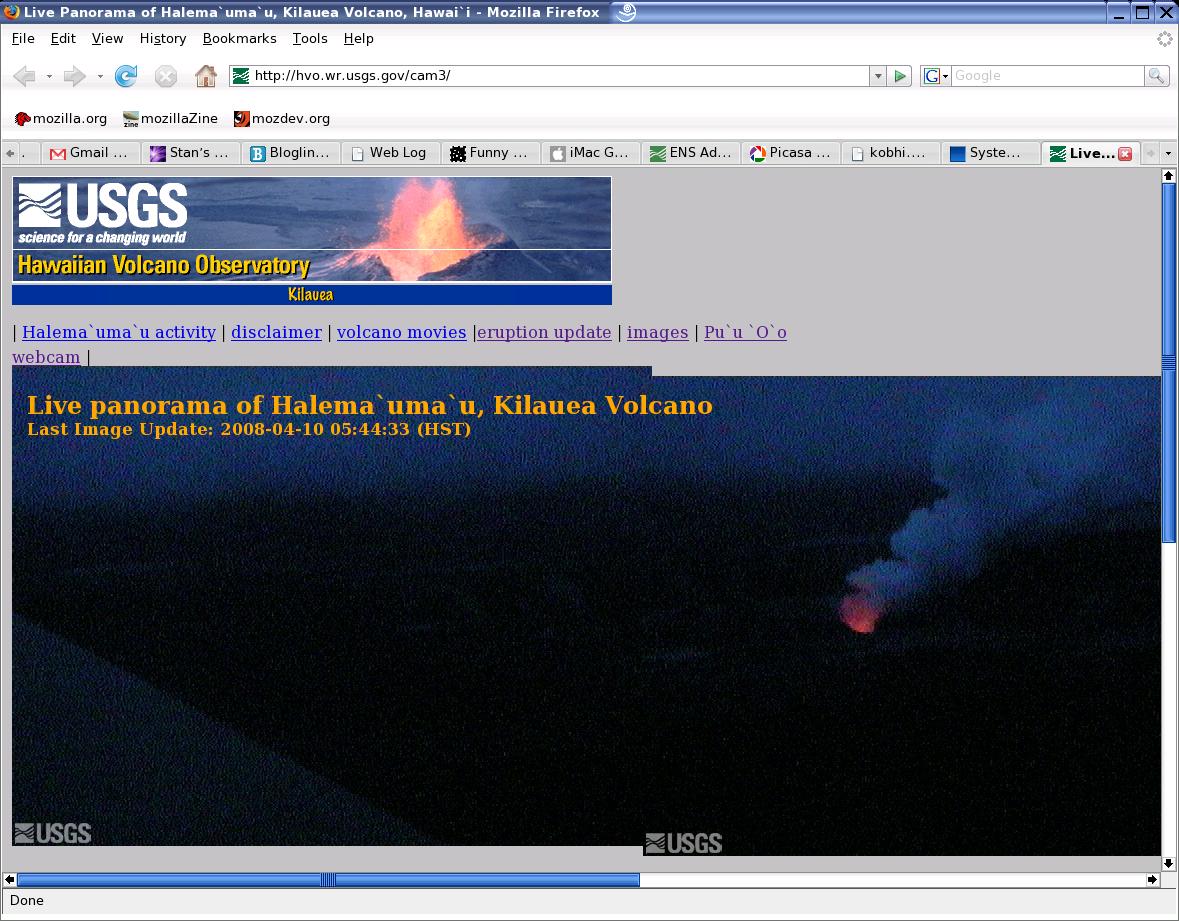Switch to the Funny tab
Viewport: 1179px width, 921px height.
[490, 153]
